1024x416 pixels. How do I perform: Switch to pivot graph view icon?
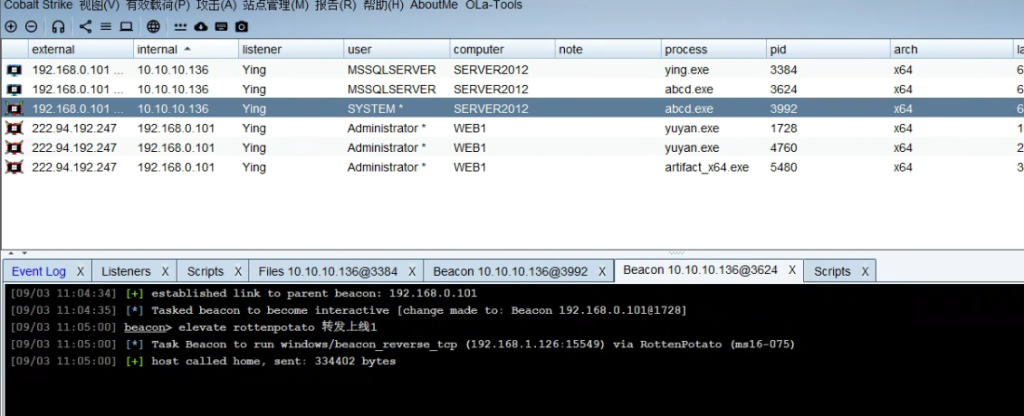click(x=86, y=27)
